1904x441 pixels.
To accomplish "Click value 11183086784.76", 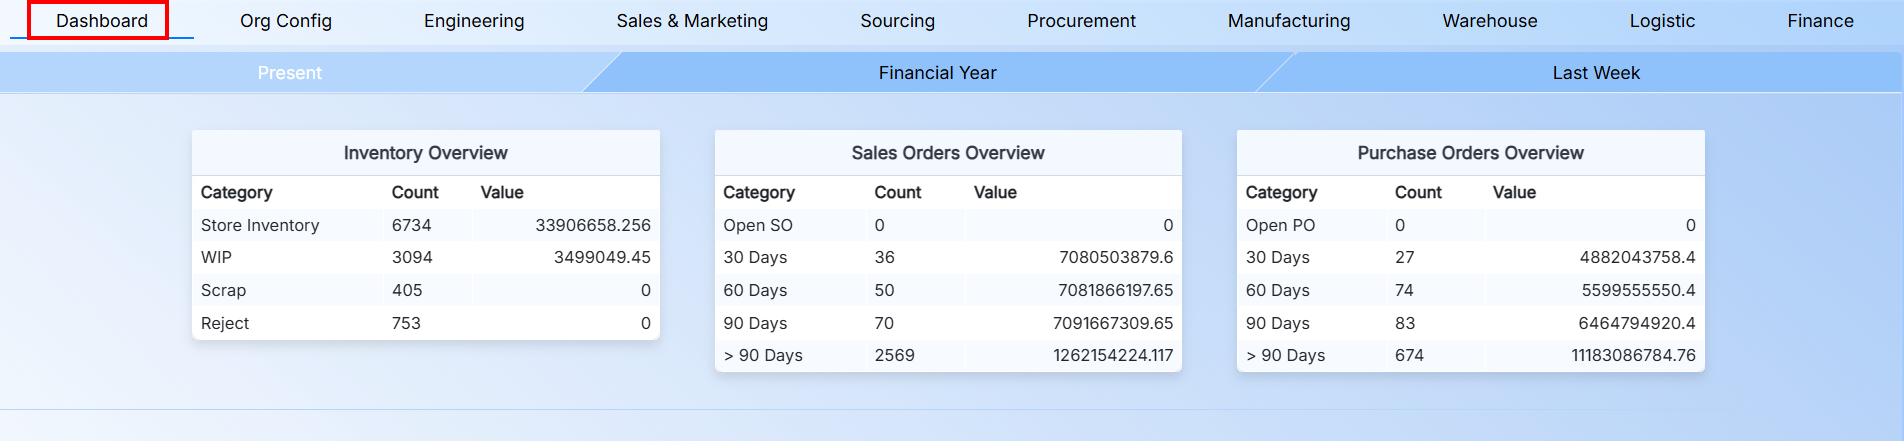I will tap(1634, 355).
